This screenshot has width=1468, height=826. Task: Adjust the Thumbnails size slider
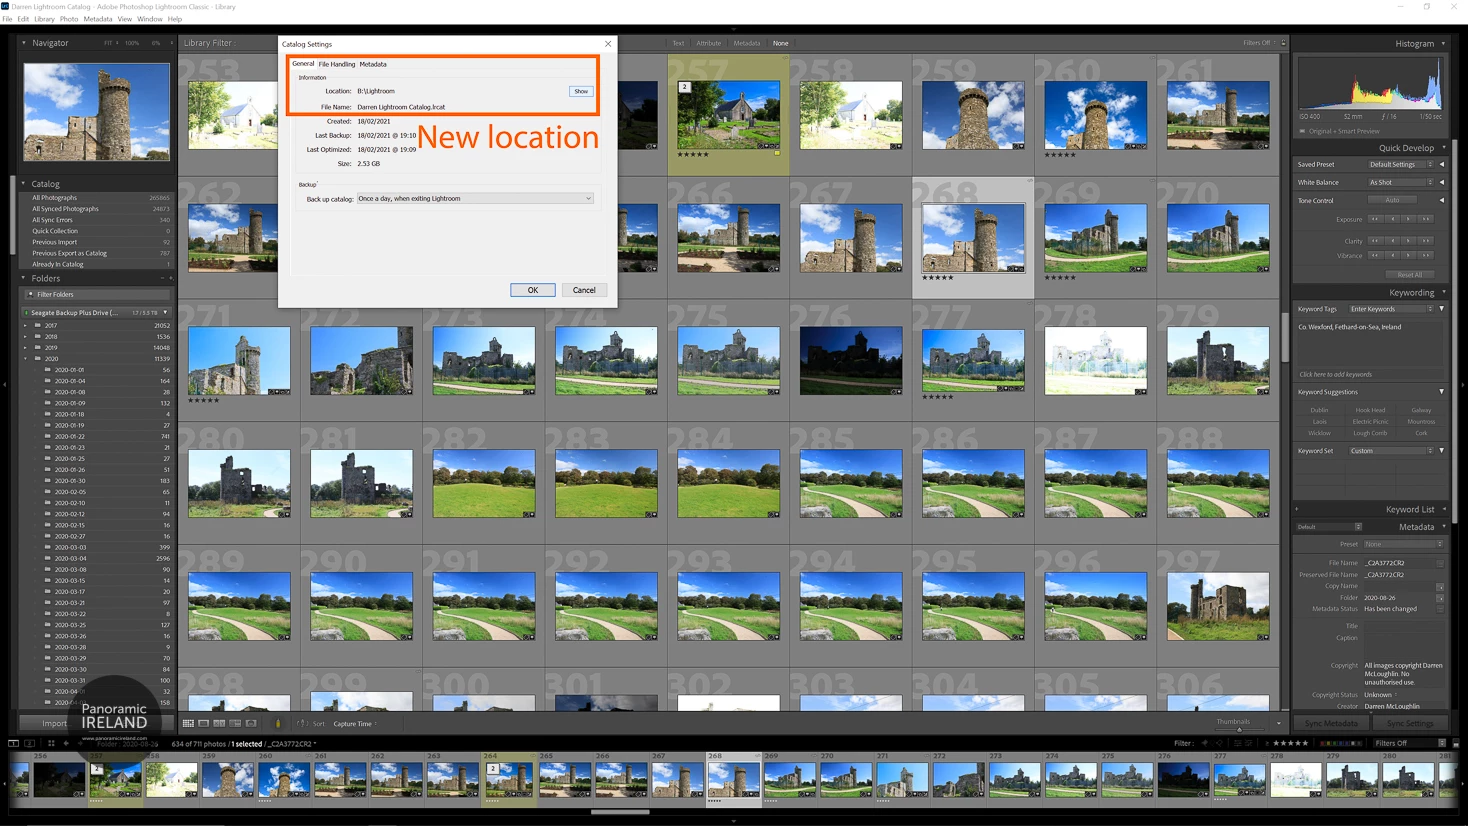click(x=1240, y=730)
